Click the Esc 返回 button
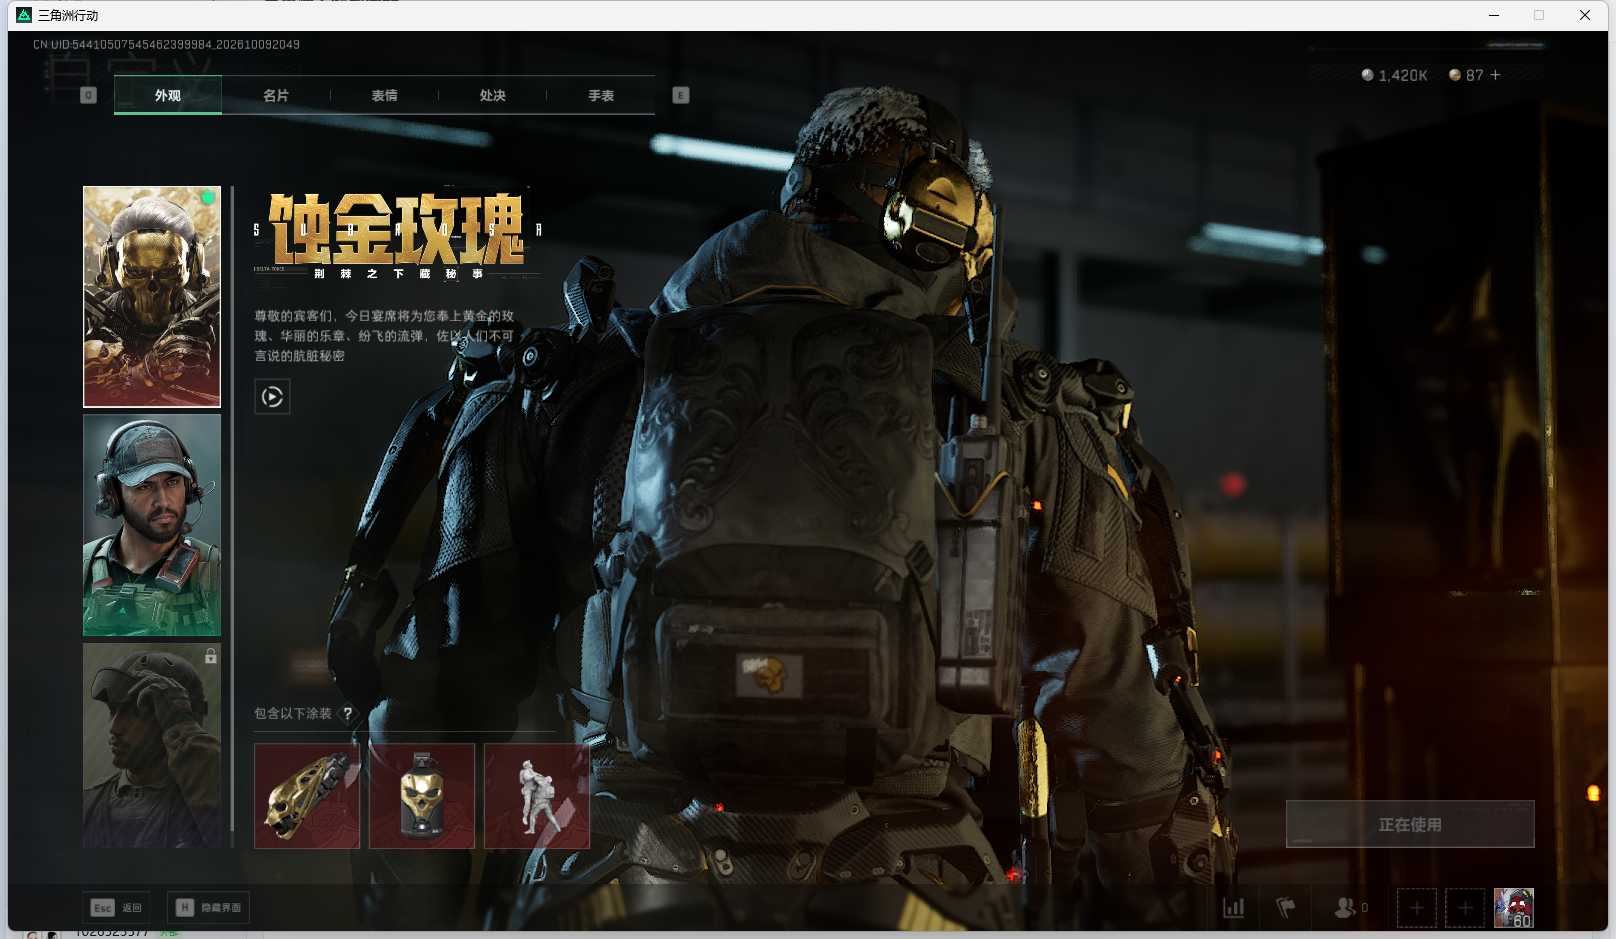This screenshot has width=1616, height=939. pos(116,907)
